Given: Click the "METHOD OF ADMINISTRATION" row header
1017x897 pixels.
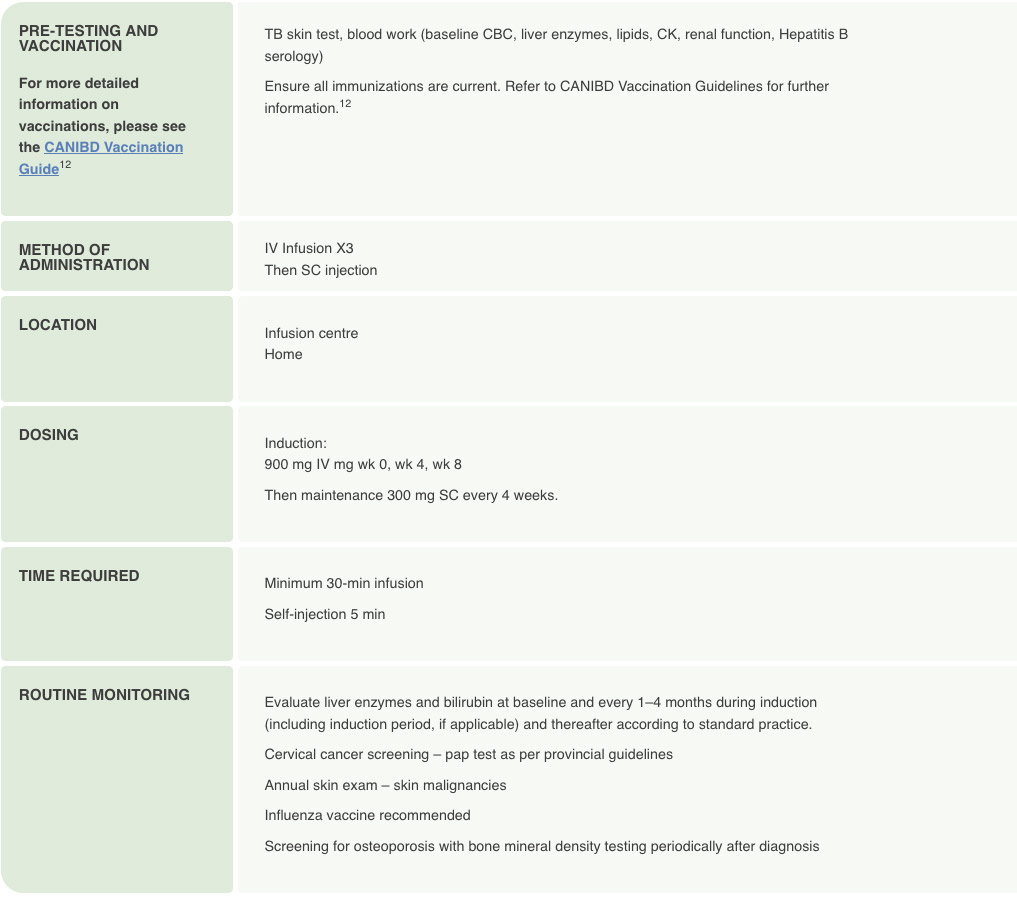Looking at the screenshot, I should pos(84,257).
